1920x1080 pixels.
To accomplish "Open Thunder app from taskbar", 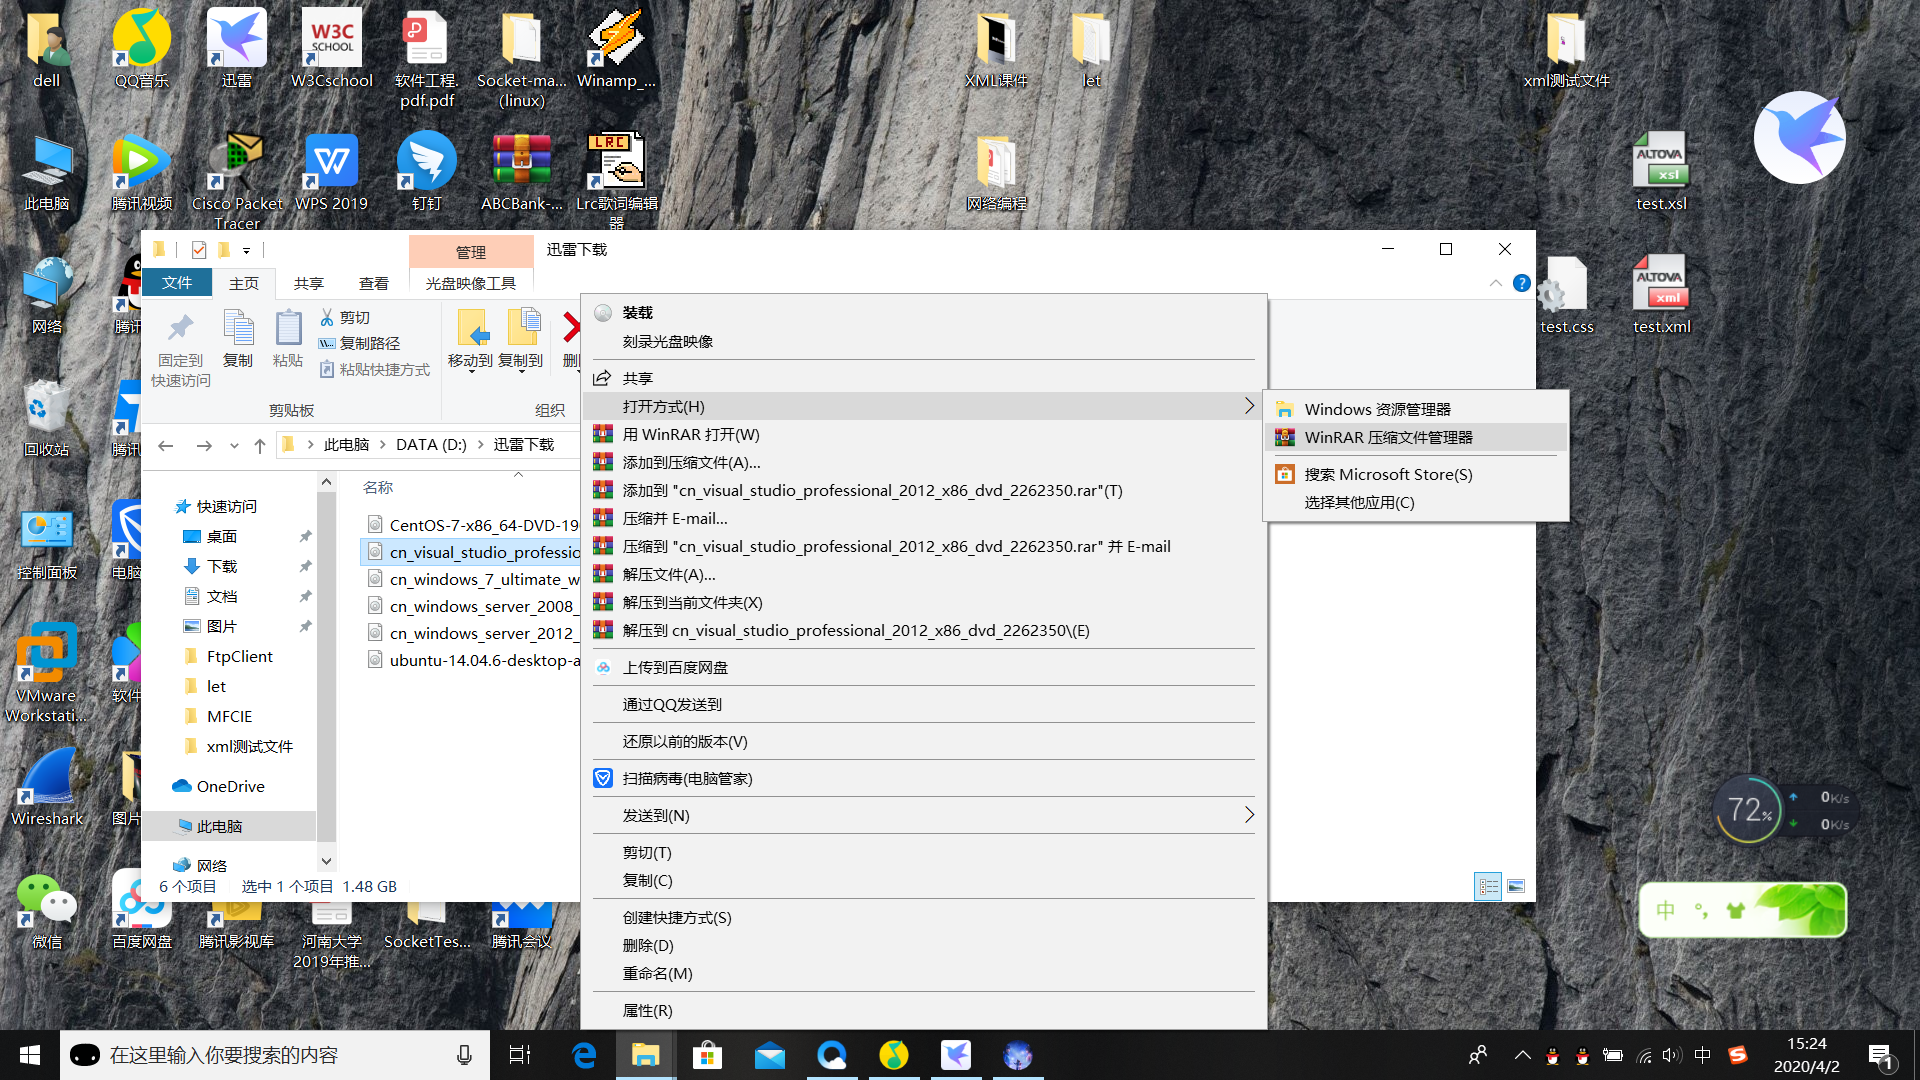I will [x=955, y=1055].
